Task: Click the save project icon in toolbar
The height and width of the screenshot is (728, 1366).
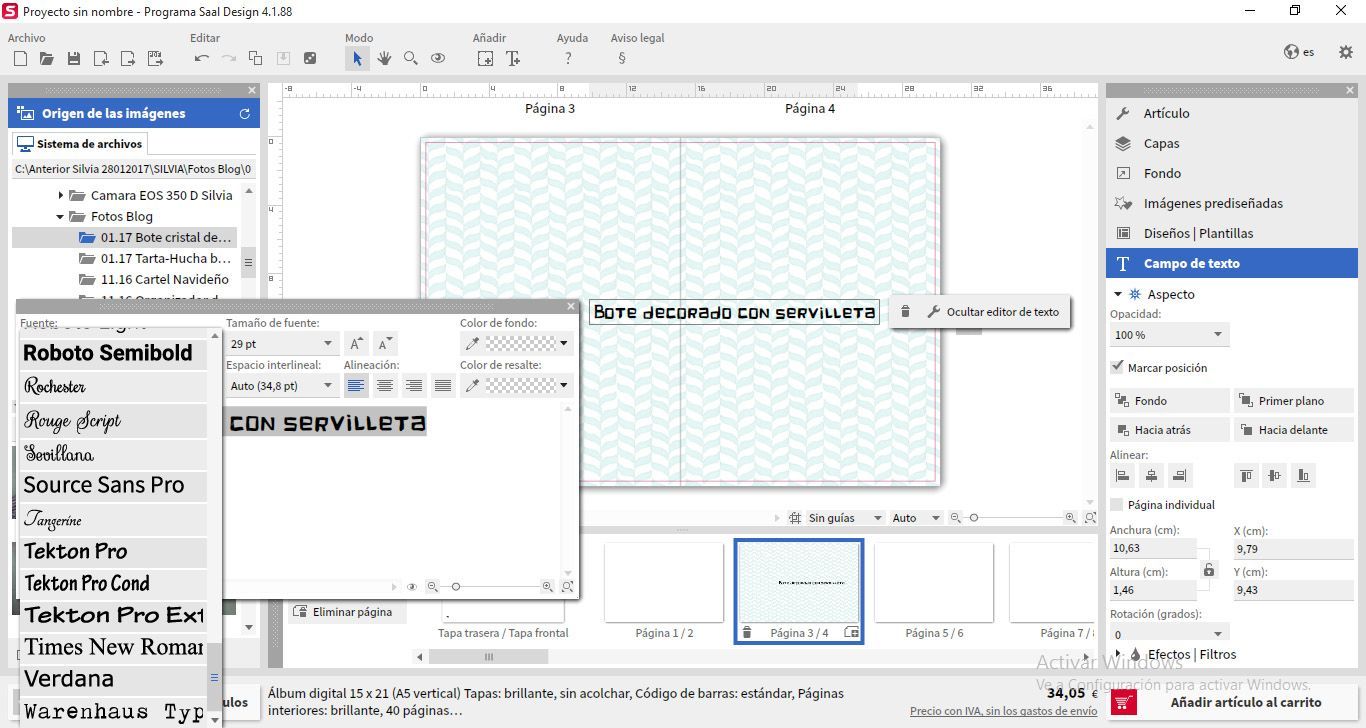Action: click(x=73, y=59)
